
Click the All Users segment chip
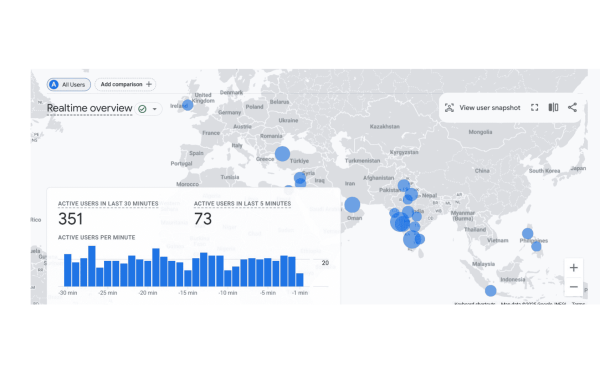(x=69, y=85)
